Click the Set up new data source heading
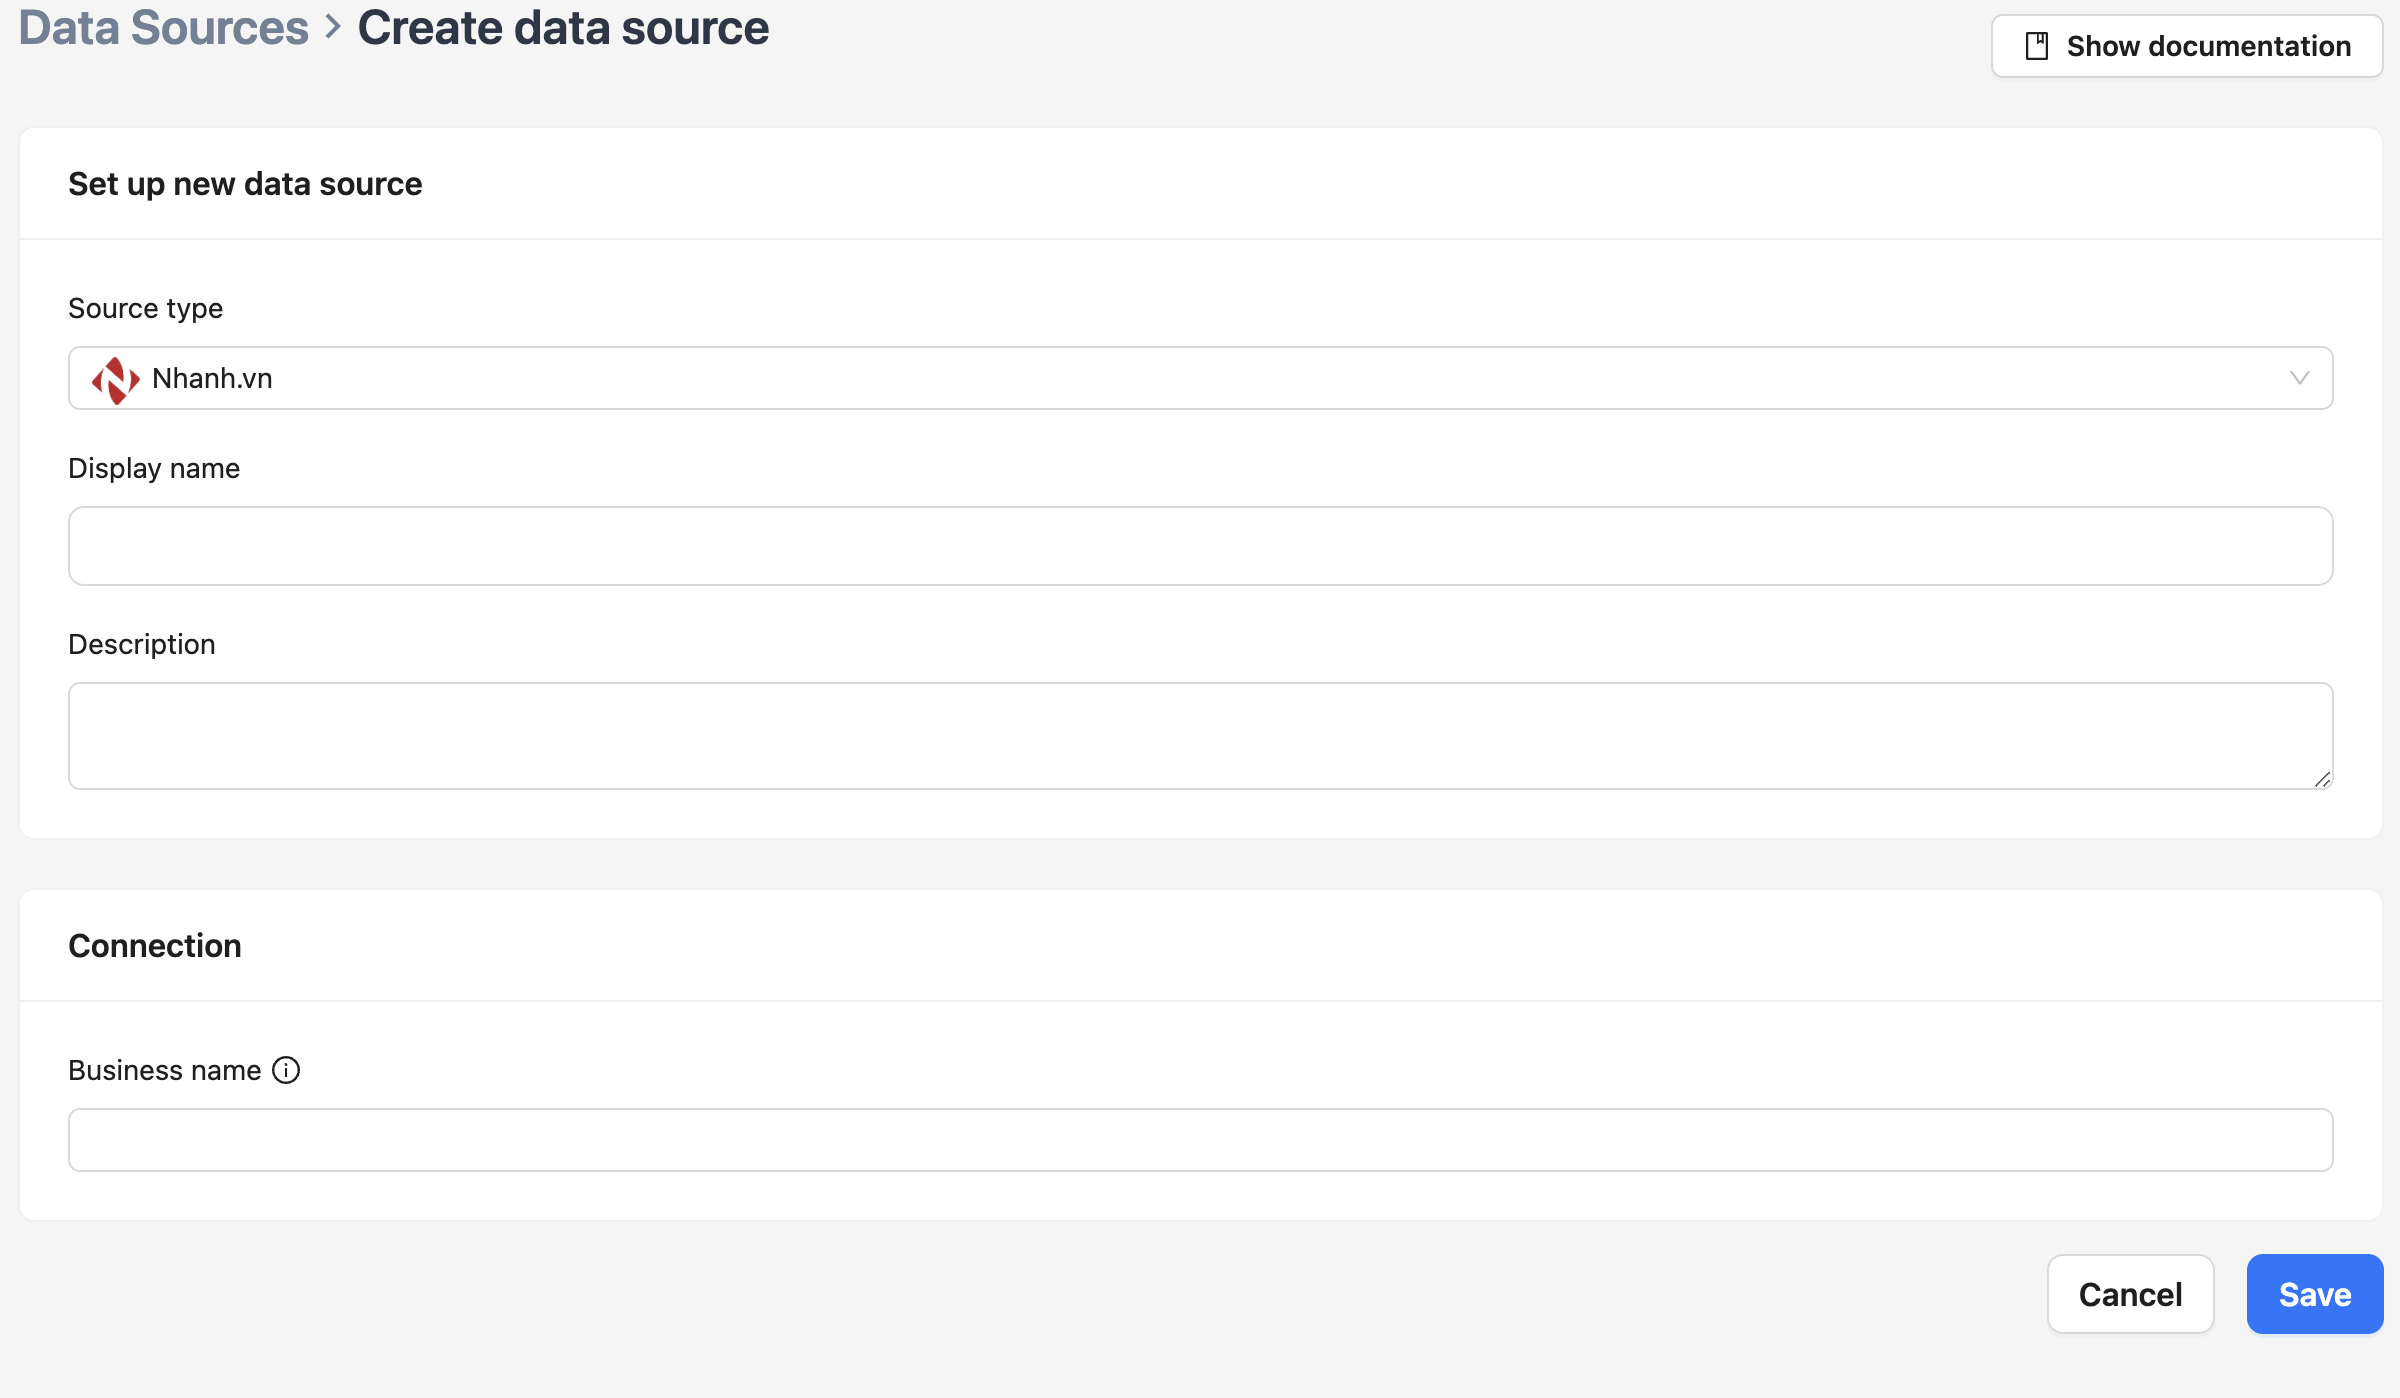This screenshot has width=2400, height=1398. point(245,184)
